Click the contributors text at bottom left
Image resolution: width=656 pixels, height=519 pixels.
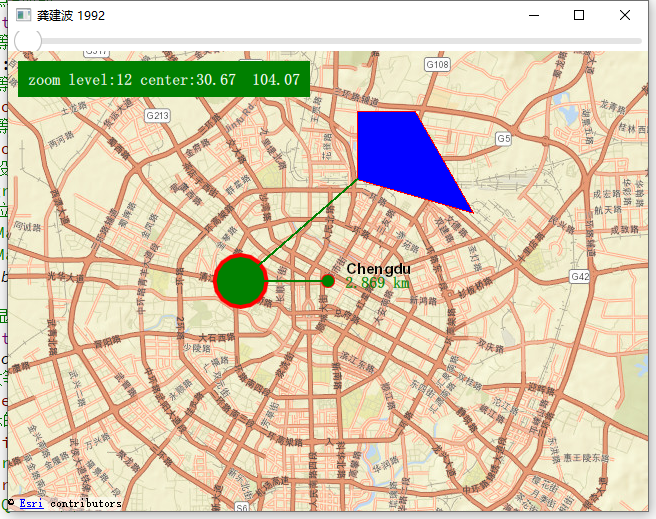pyautogui.click(x=86, y=504)
